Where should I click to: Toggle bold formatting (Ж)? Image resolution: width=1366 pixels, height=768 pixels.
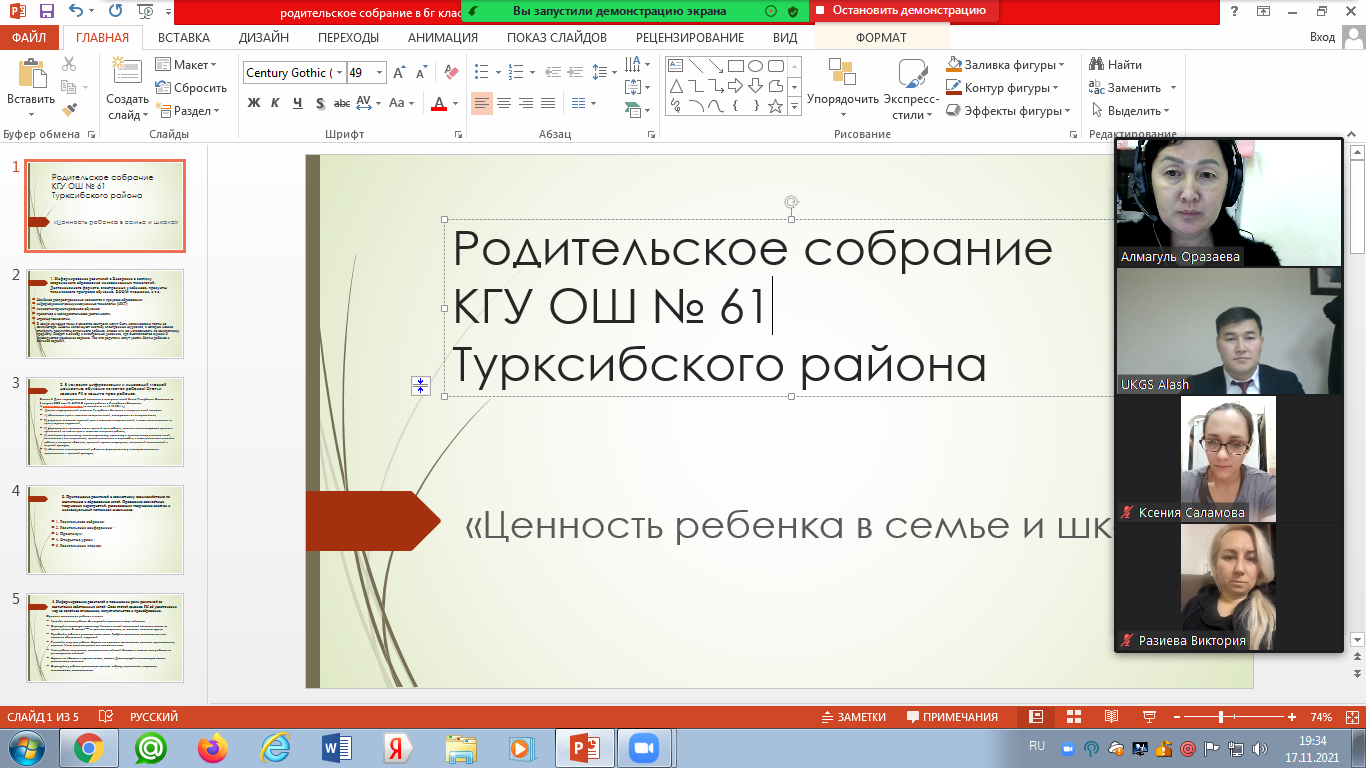pos(254,103)
